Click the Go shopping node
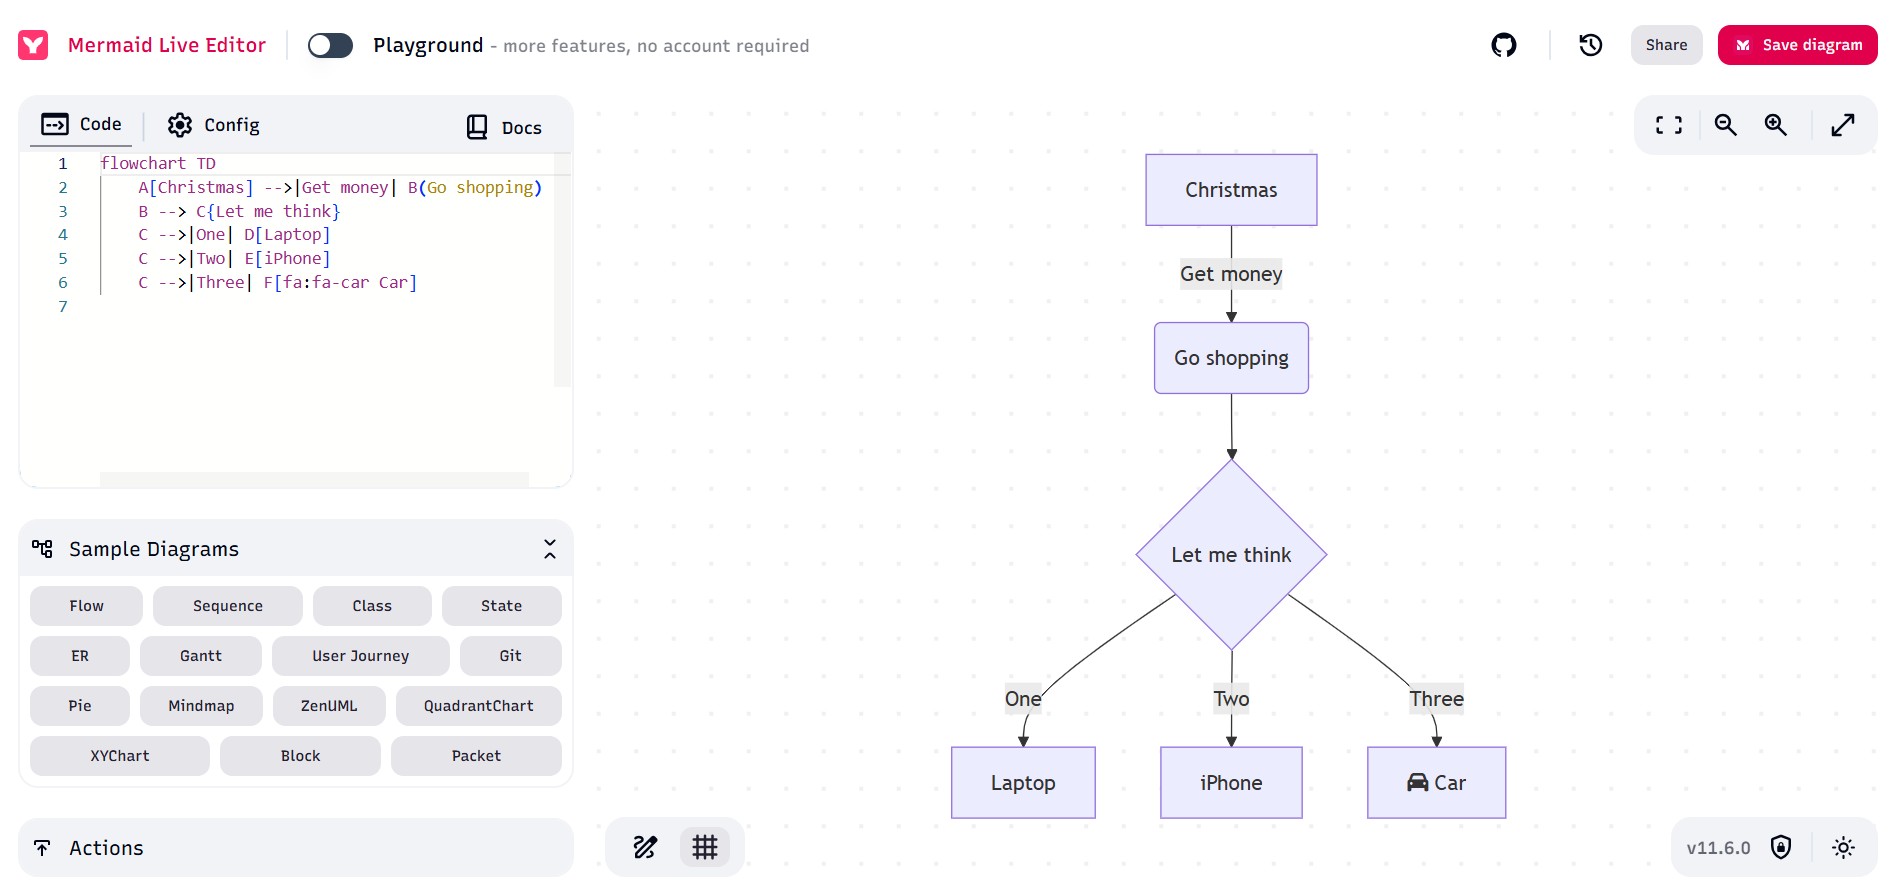 pyautogui.click(x=1231, y=358)
